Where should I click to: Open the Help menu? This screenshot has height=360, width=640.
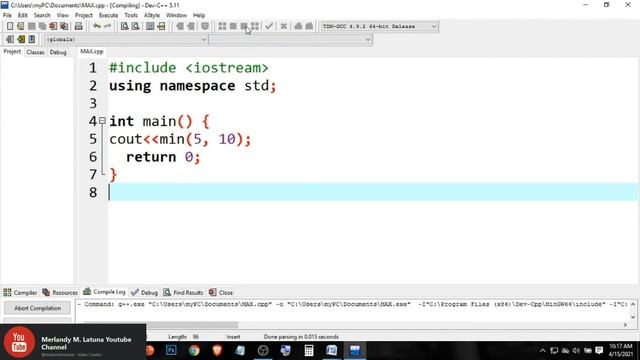click(x=199, y=15)
